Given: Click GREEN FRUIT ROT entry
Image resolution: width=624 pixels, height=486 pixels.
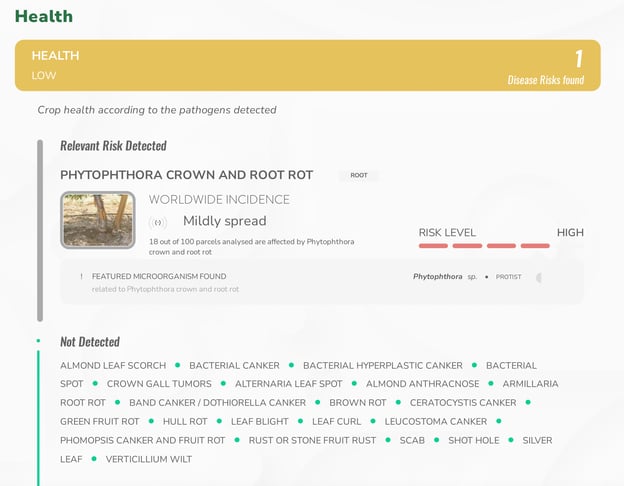Looking at the screenshot, I should point(100,422).
